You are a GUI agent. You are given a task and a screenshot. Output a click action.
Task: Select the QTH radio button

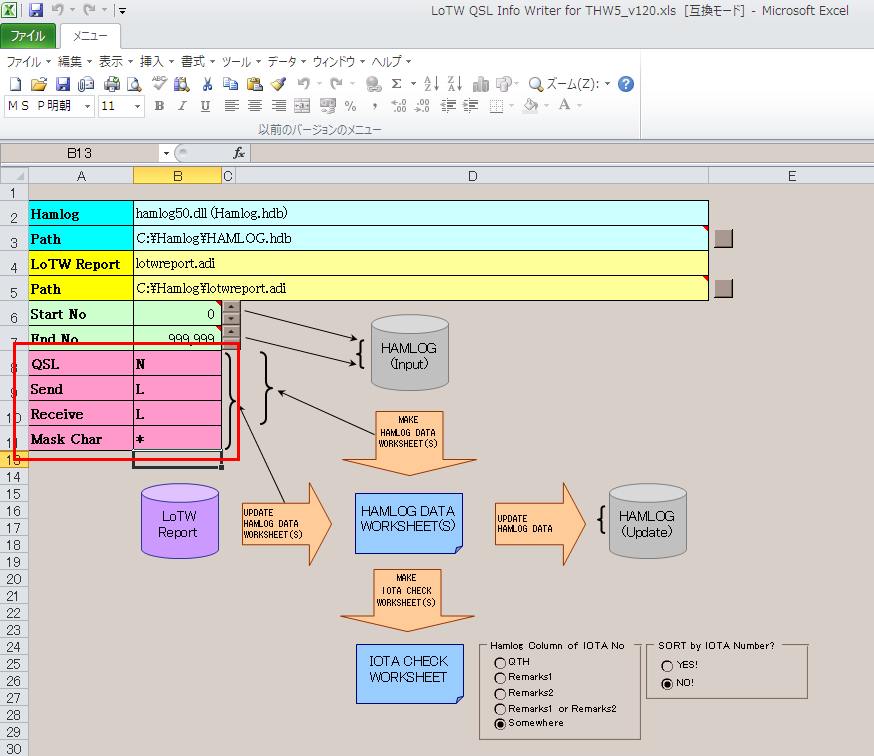(x=500, y=662)
